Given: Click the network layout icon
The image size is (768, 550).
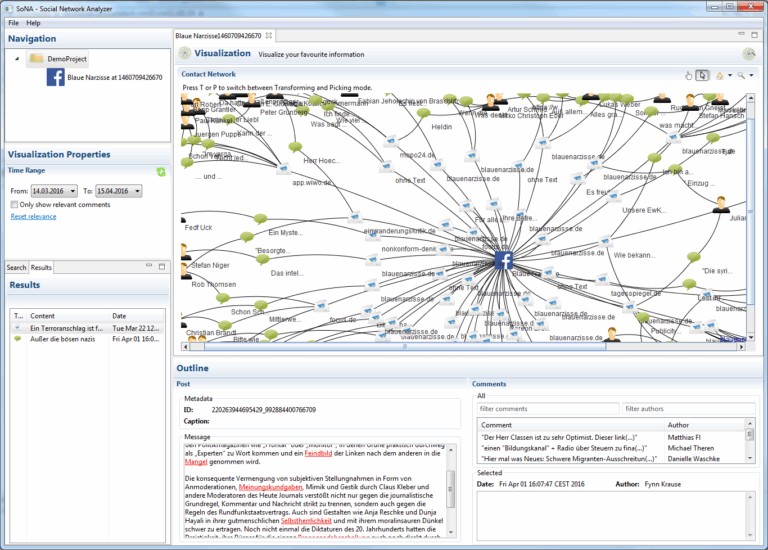Looking at the screenshot, I should (x=720, y=75).
